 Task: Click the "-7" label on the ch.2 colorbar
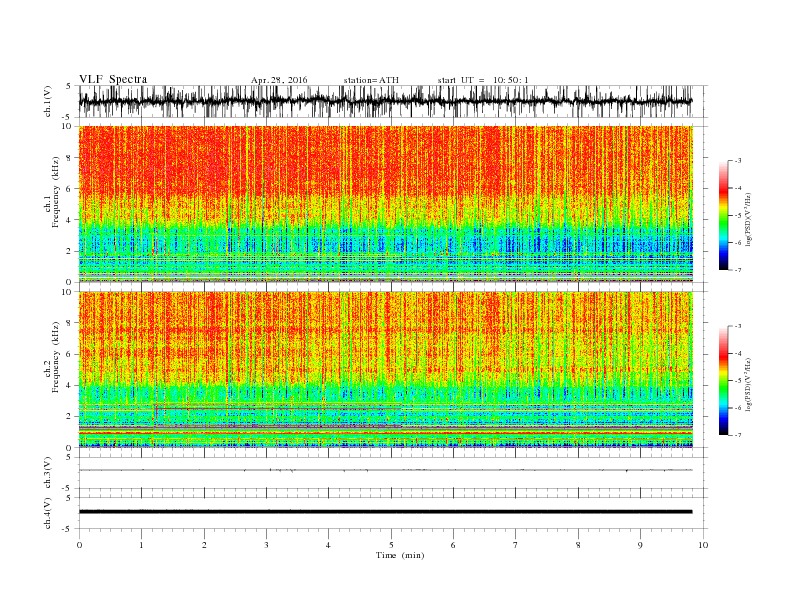[738, 435]
